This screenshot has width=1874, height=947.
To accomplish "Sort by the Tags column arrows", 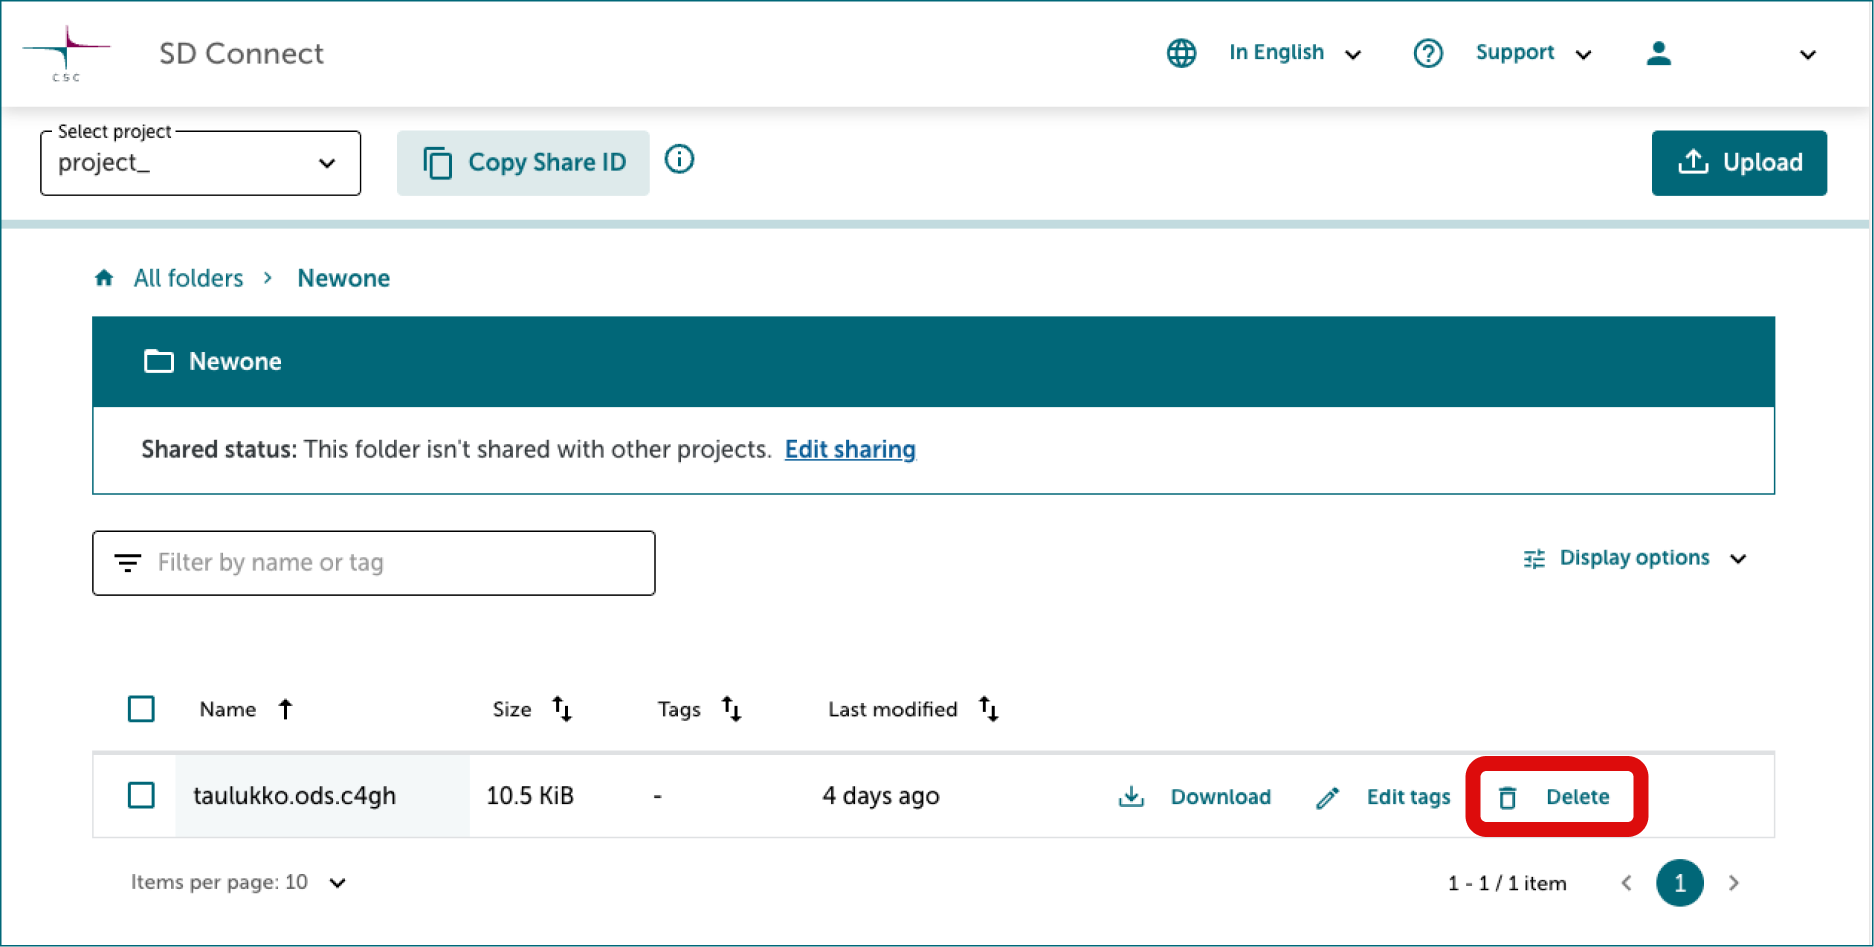I will 732,709.
